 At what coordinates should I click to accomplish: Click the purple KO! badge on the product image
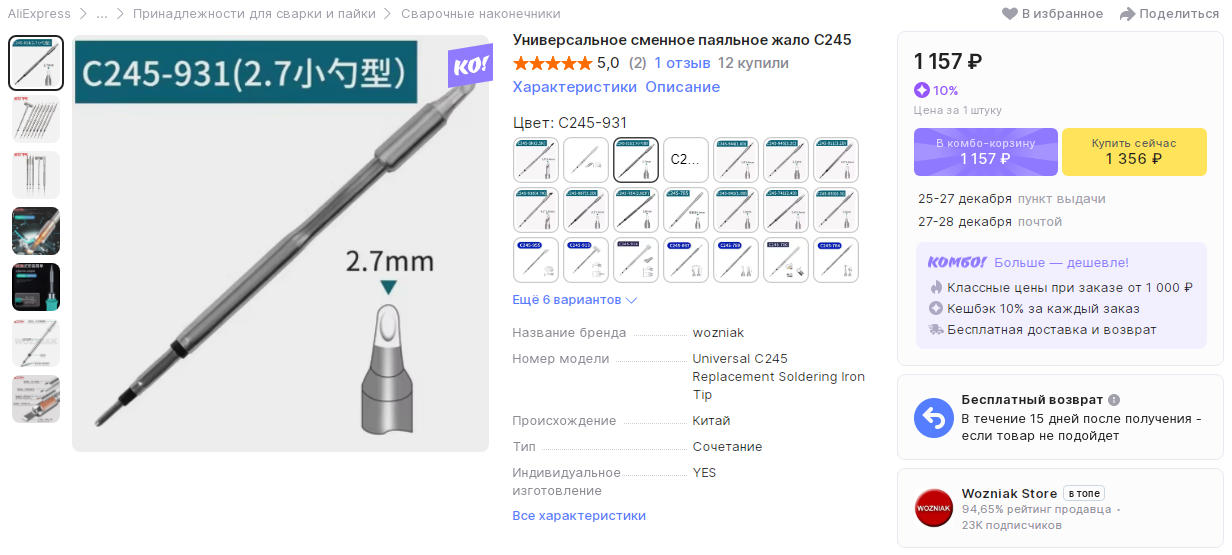coord(469,66)
